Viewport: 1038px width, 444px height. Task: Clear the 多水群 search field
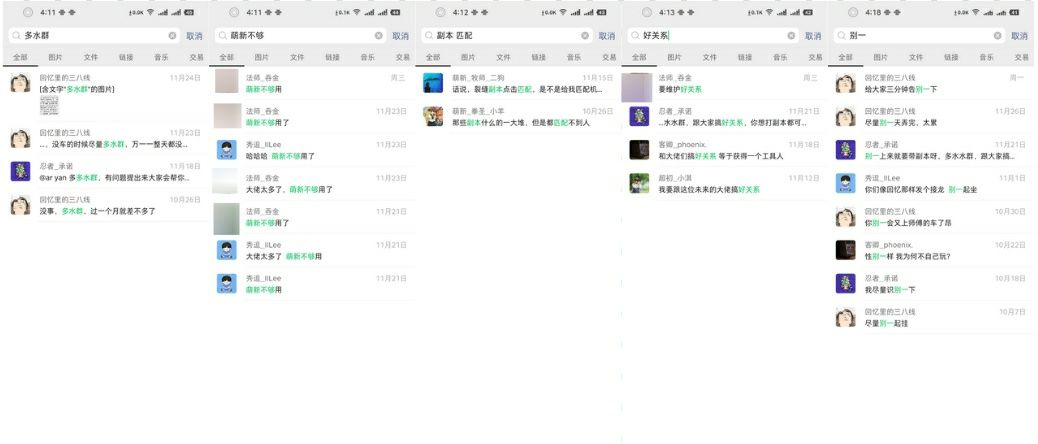(x=172, y=36)
